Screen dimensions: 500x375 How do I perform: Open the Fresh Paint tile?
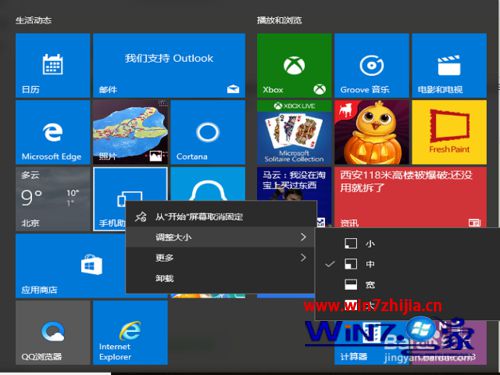pyautogui.click(x=449, y=132)
